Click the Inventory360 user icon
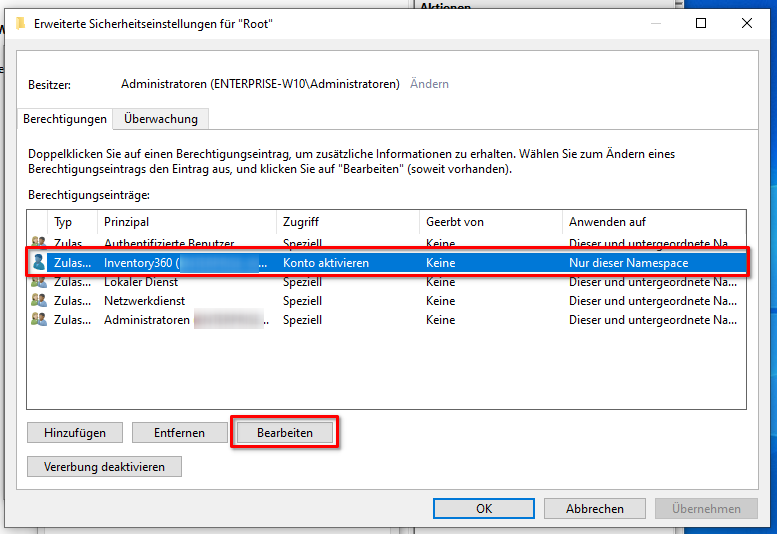 click(39, 263)
